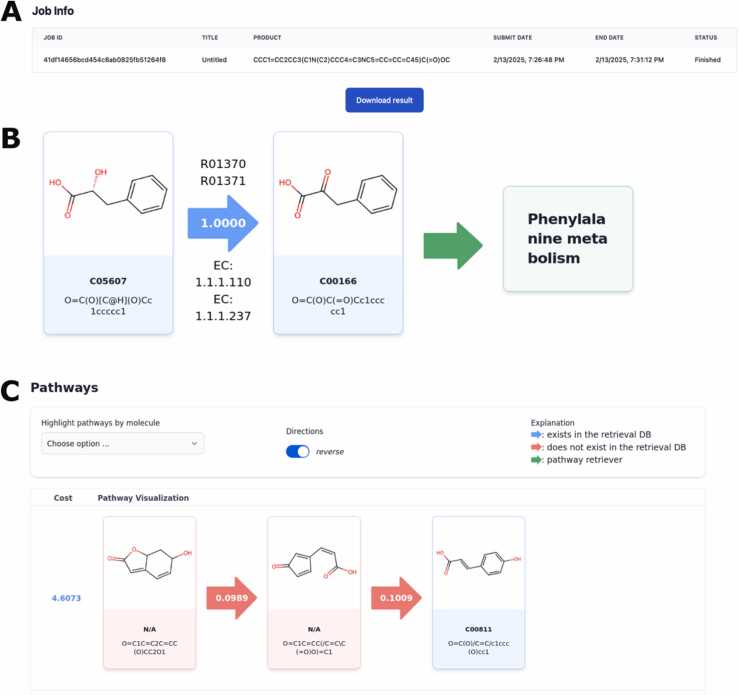Toggle the reverse directions switch
739x695 pixels.
point(297,451)
